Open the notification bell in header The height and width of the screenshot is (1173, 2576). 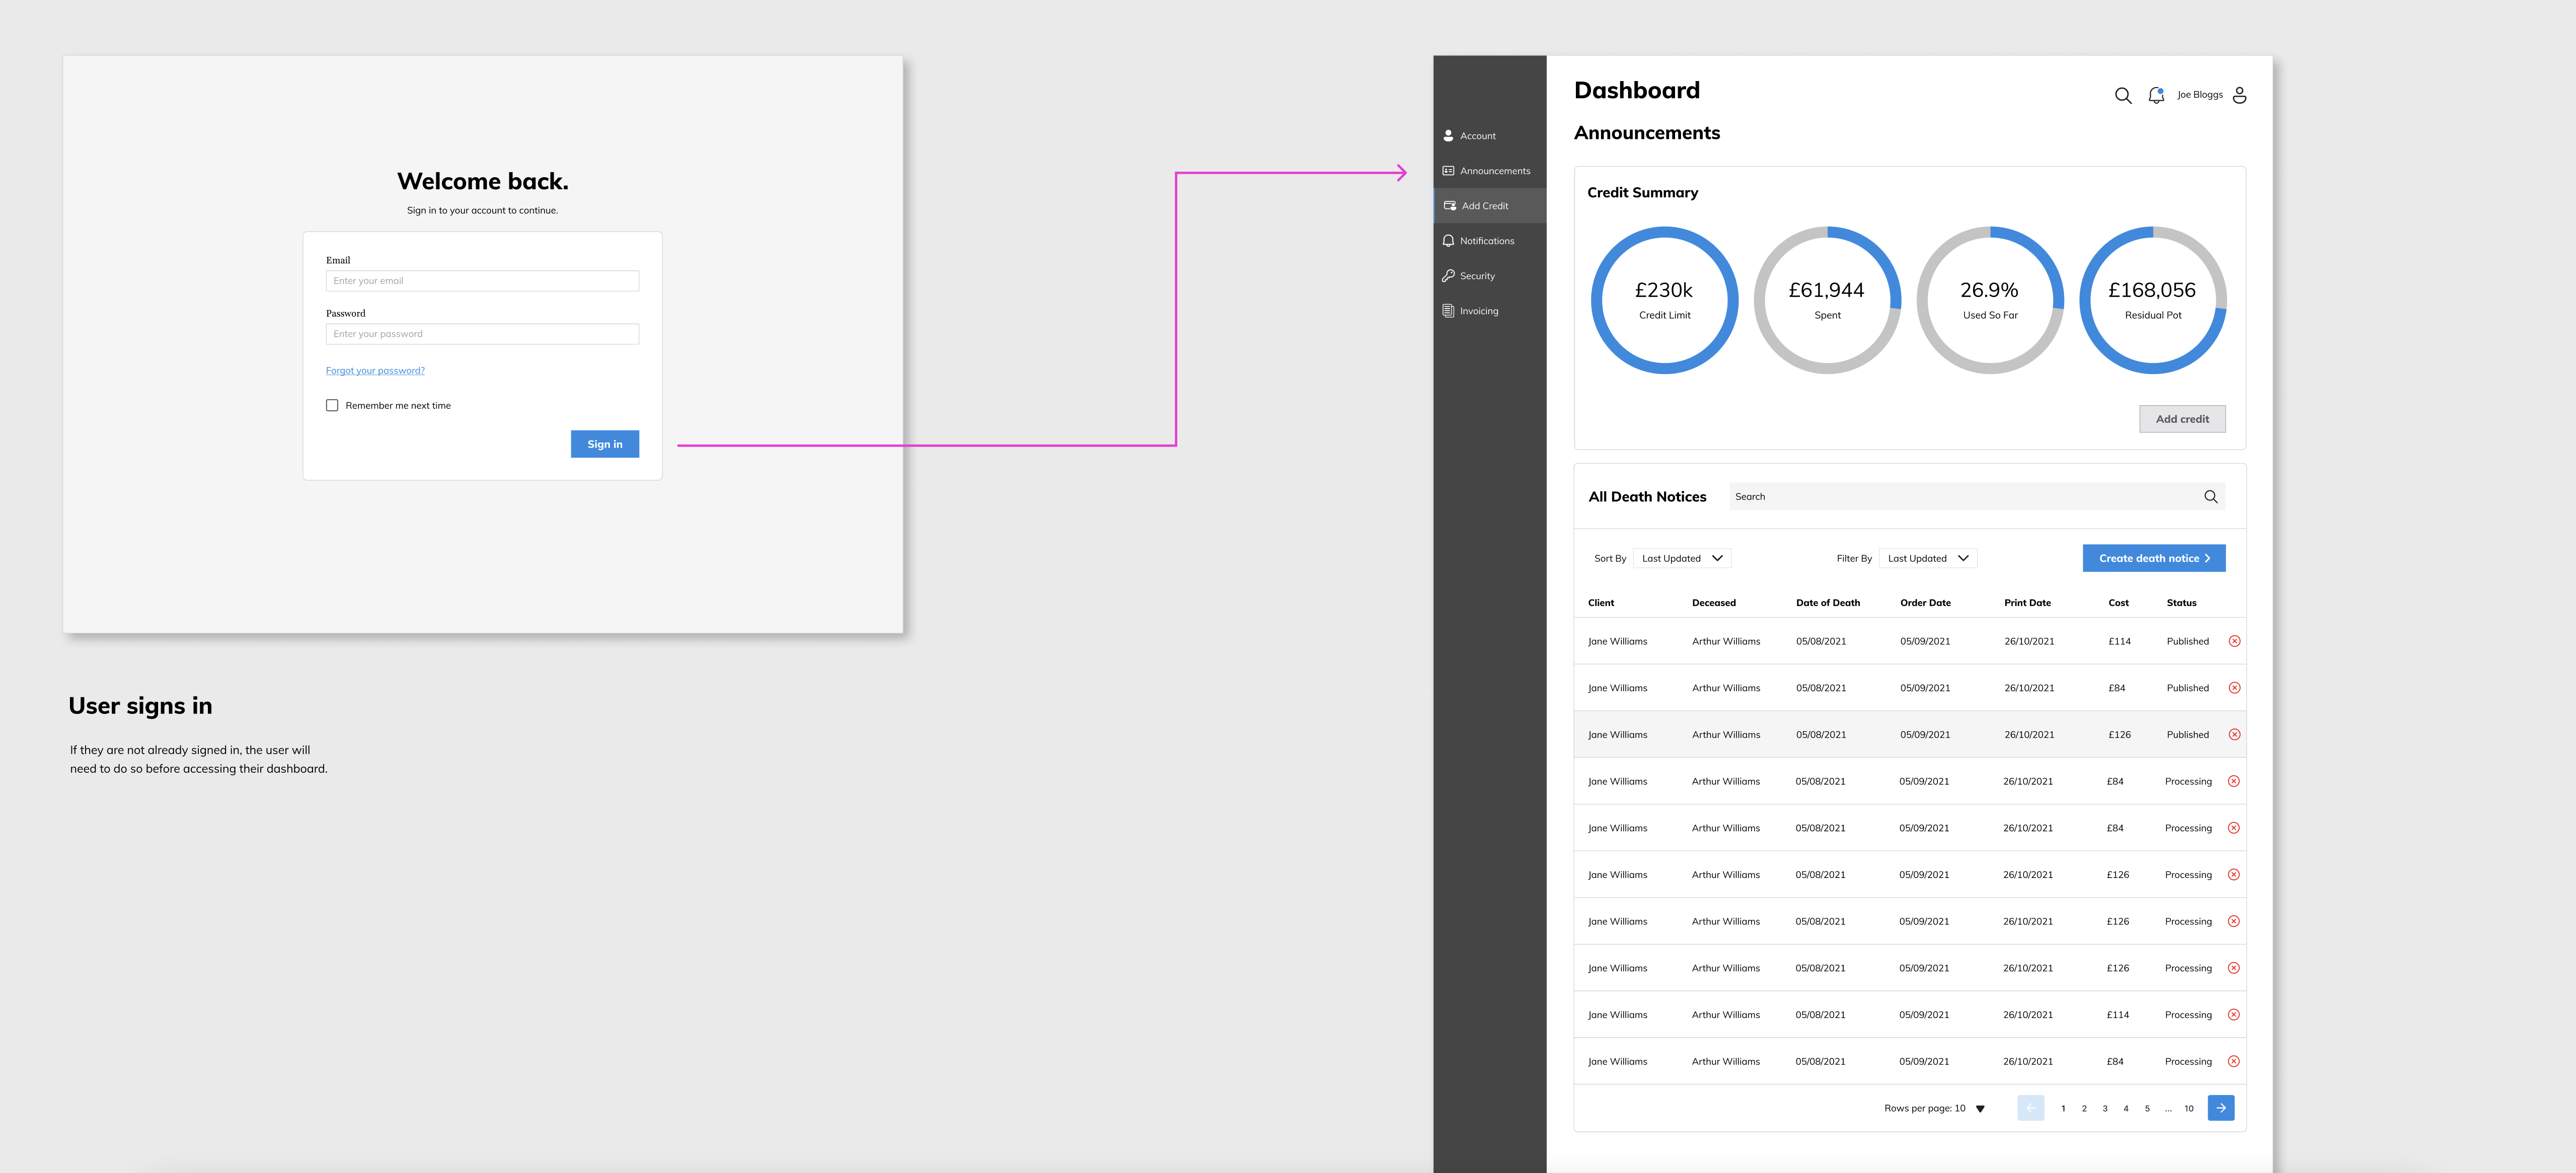coord(2156,95)
